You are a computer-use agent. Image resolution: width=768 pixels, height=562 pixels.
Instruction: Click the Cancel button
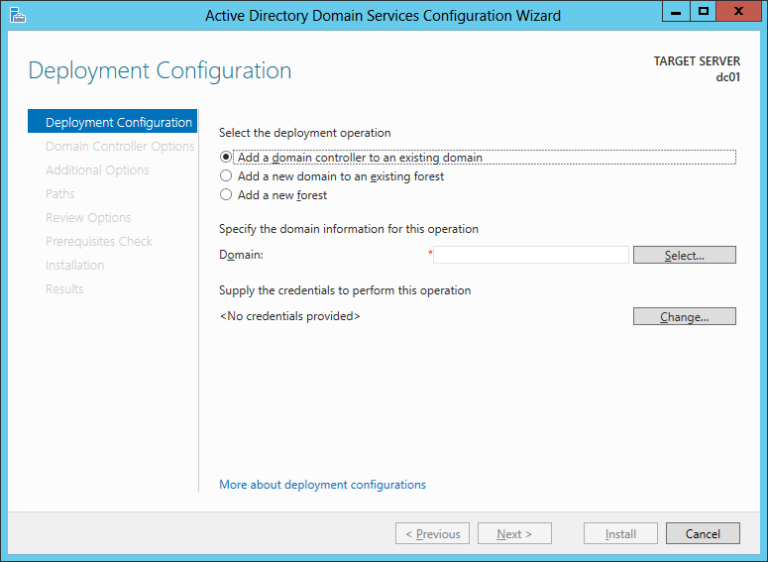[x=702, y=534]
